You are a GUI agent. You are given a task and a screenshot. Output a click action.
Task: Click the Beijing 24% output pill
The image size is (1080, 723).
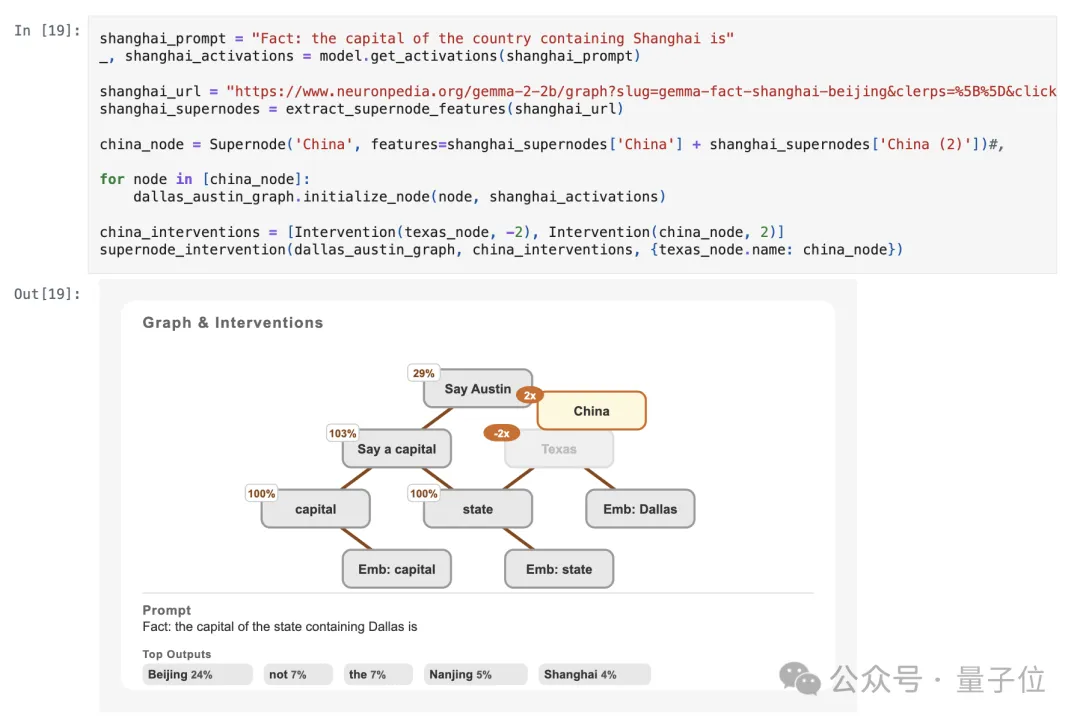197,675
